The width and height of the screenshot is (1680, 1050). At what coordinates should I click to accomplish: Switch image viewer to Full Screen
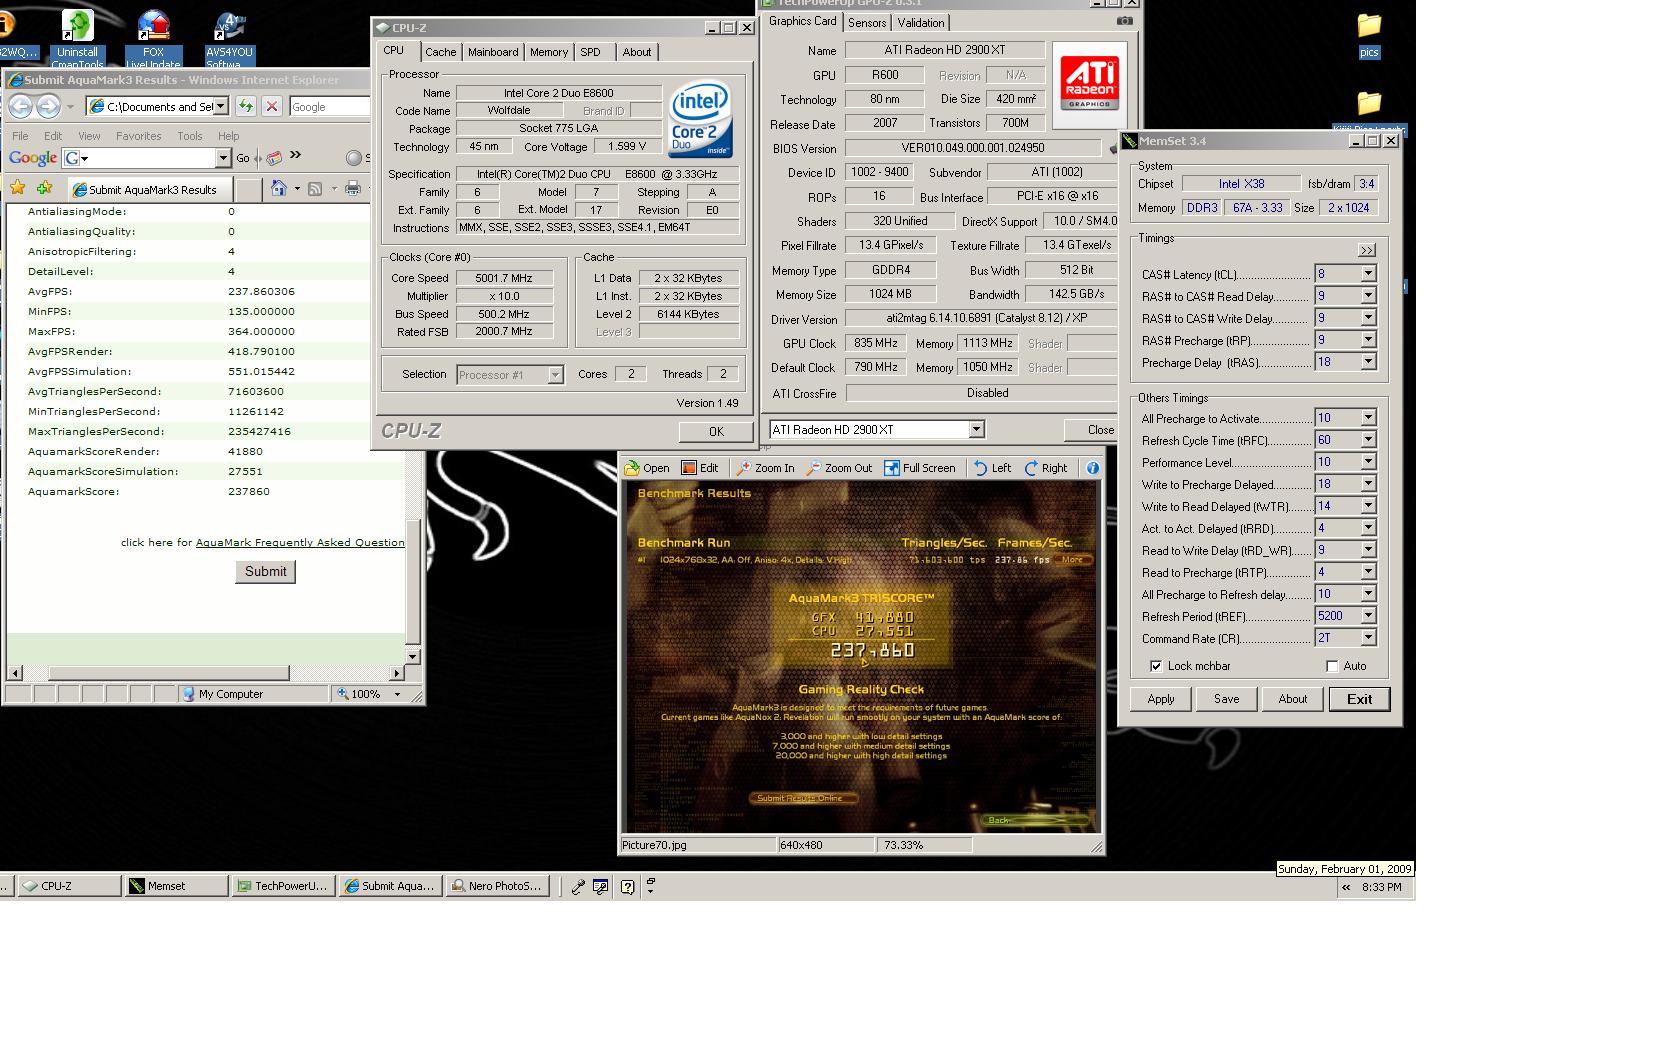[920, 468]
